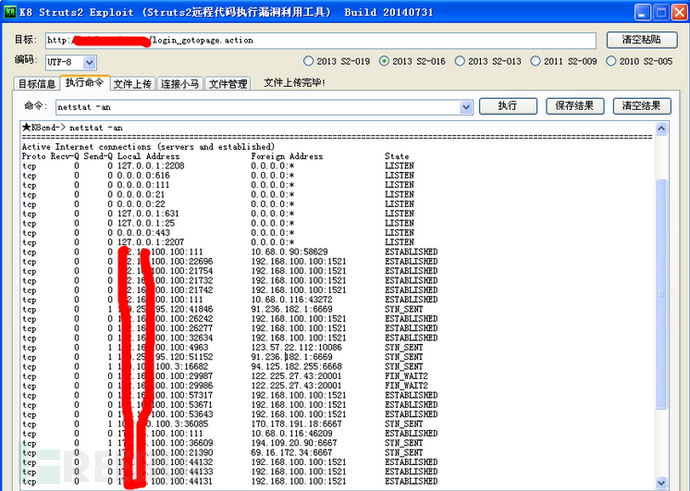Click the target URL input field
The height and width of the screenshot is (491, 690).
321,40
